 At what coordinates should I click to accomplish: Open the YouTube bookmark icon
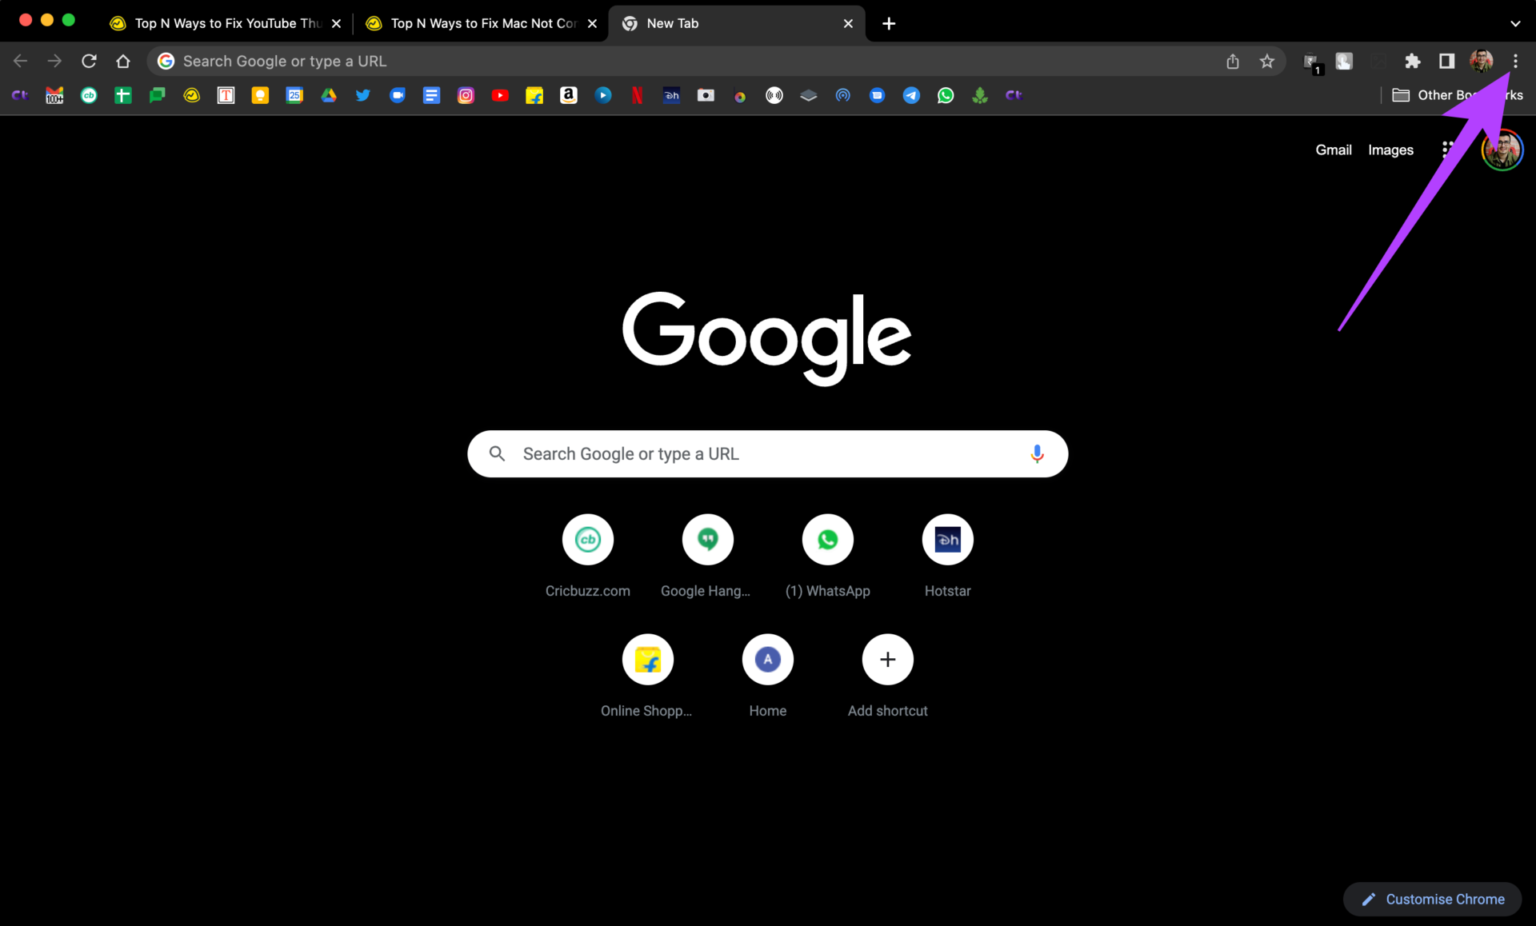(500, 95)
